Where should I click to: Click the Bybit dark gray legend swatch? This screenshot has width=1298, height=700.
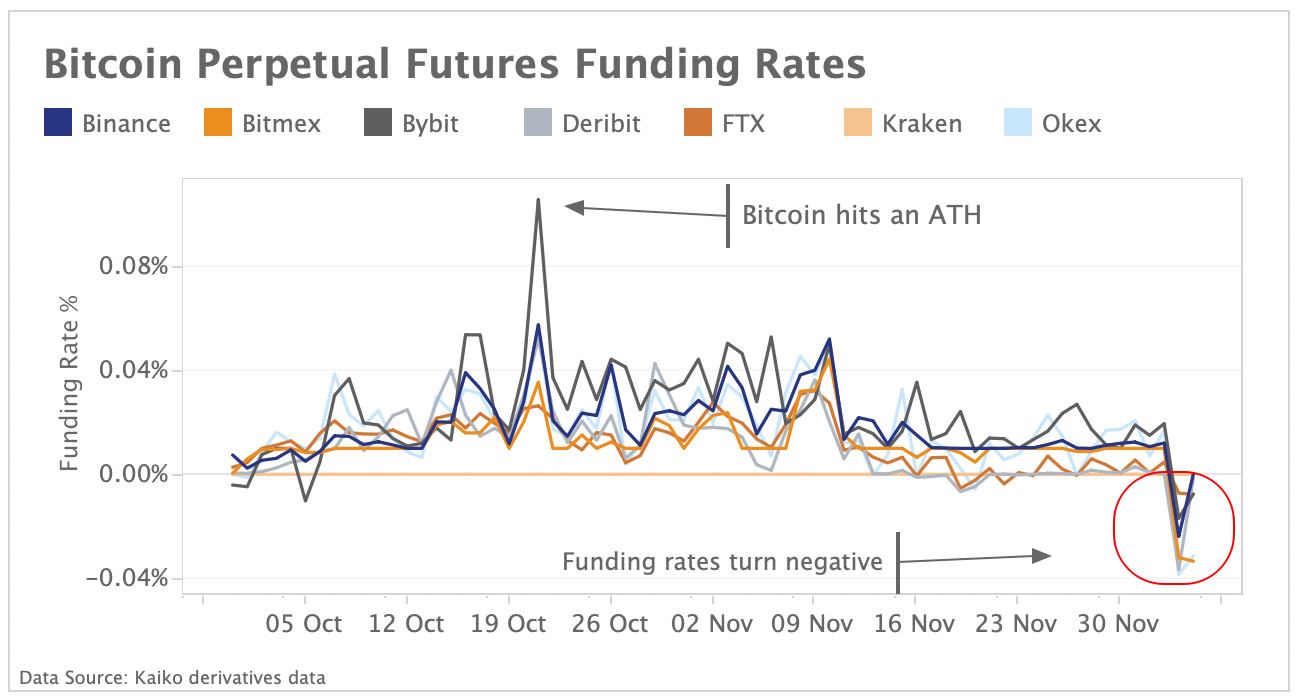[377, 123]
